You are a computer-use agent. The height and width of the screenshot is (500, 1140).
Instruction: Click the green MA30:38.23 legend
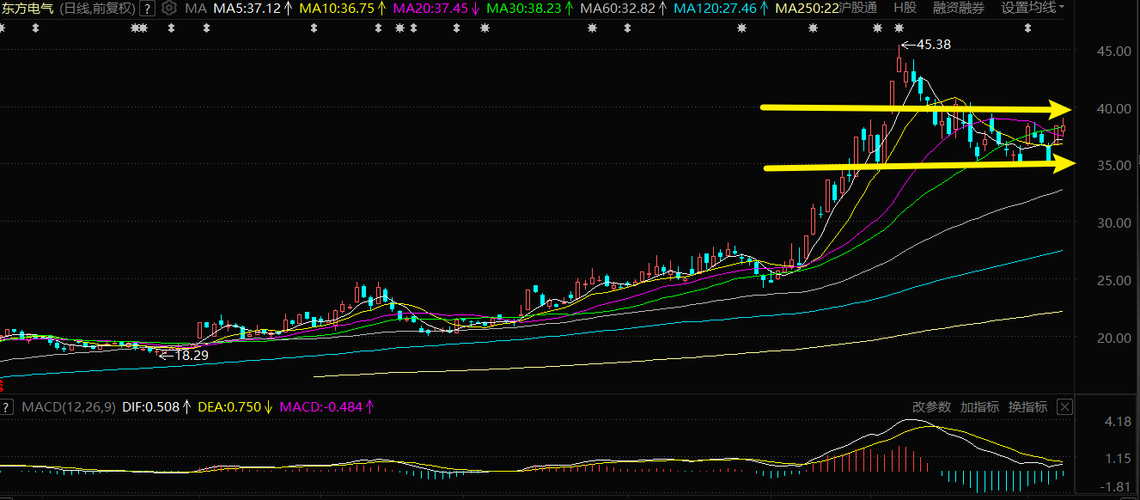coord(528,9)
